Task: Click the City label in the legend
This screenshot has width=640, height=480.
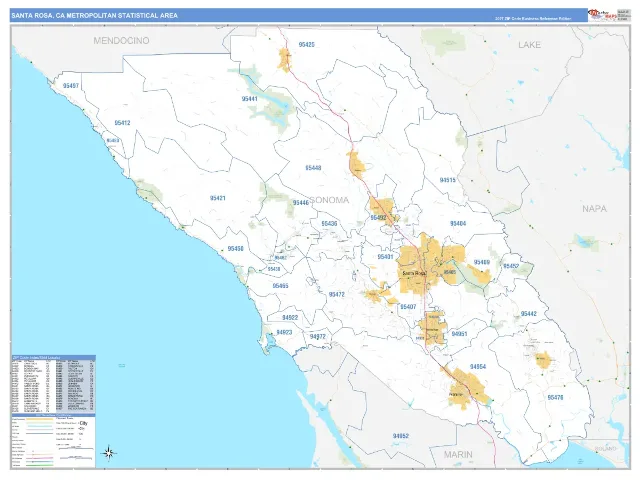Action: point(84,423)
